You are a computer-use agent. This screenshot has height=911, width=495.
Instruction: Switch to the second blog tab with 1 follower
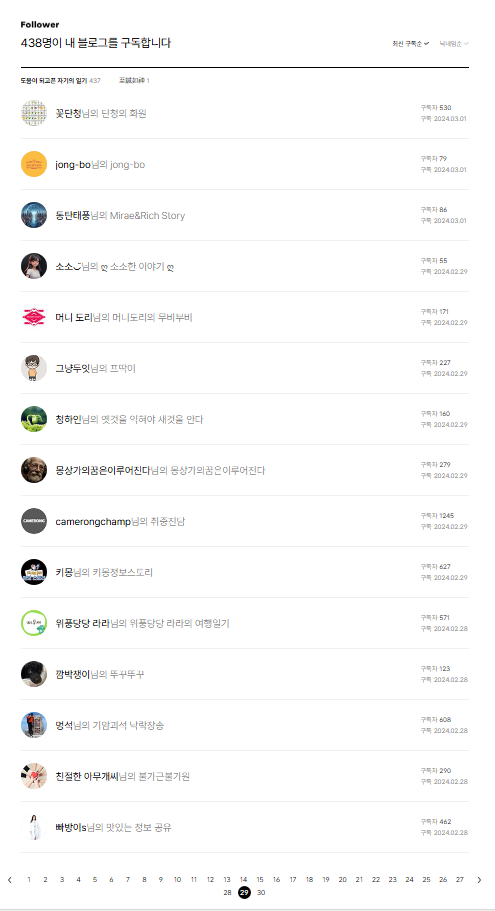click(x=134, y=81)
